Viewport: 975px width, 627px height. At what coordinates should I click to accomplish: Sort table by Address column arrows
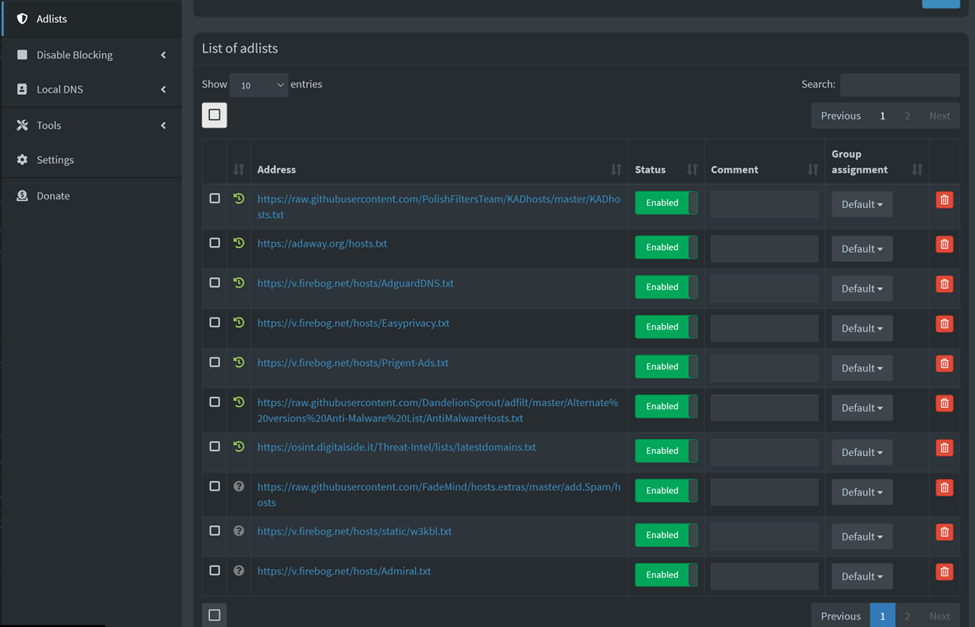(615, 170)
